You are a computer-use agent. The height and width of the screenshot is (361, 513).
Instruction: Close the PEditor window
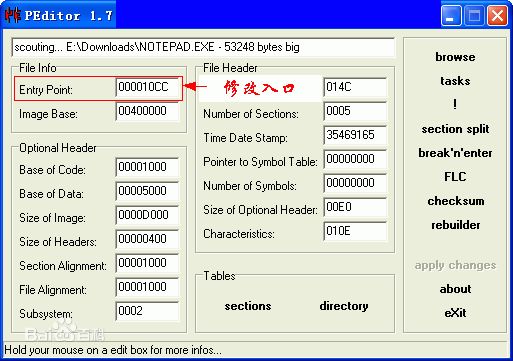tap(497, 15)
